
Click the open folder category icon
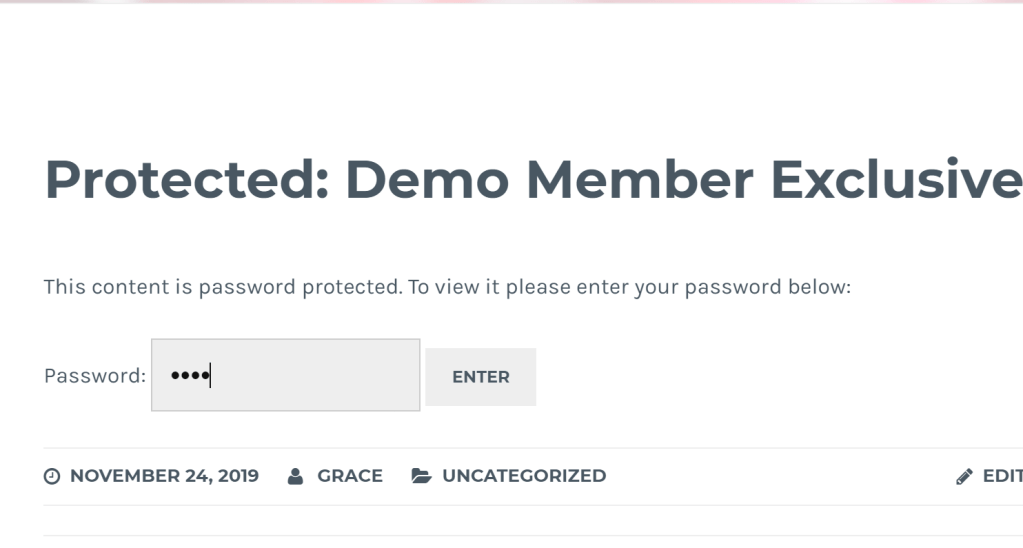coord(421,476)
